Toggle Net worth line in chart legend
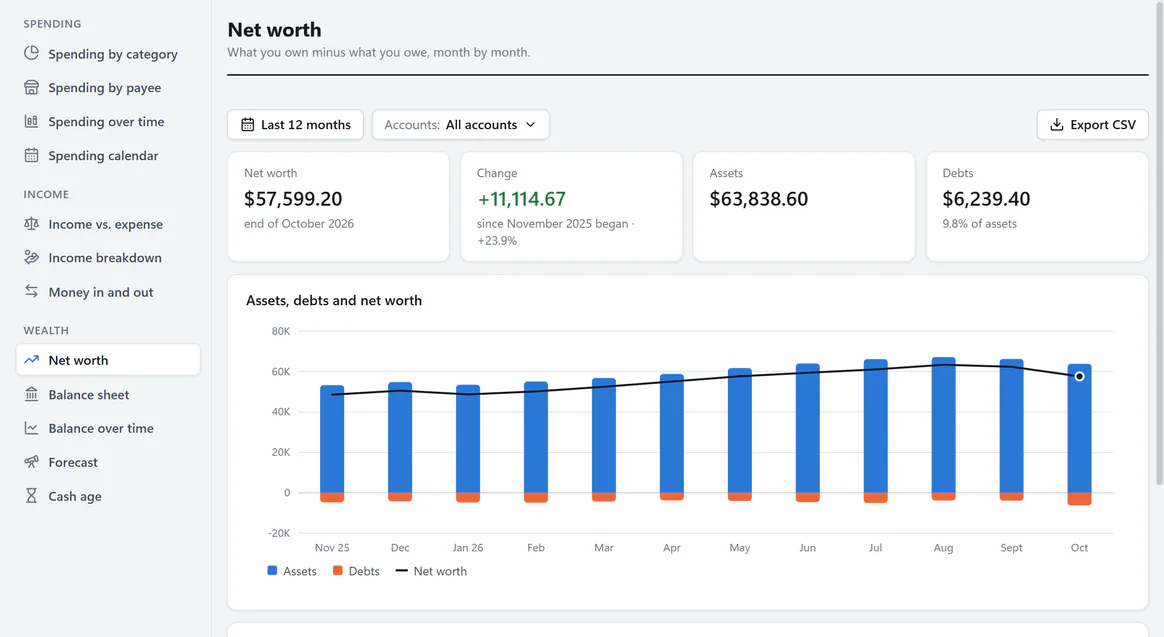 pyautogui.click(x=431, y=571)
